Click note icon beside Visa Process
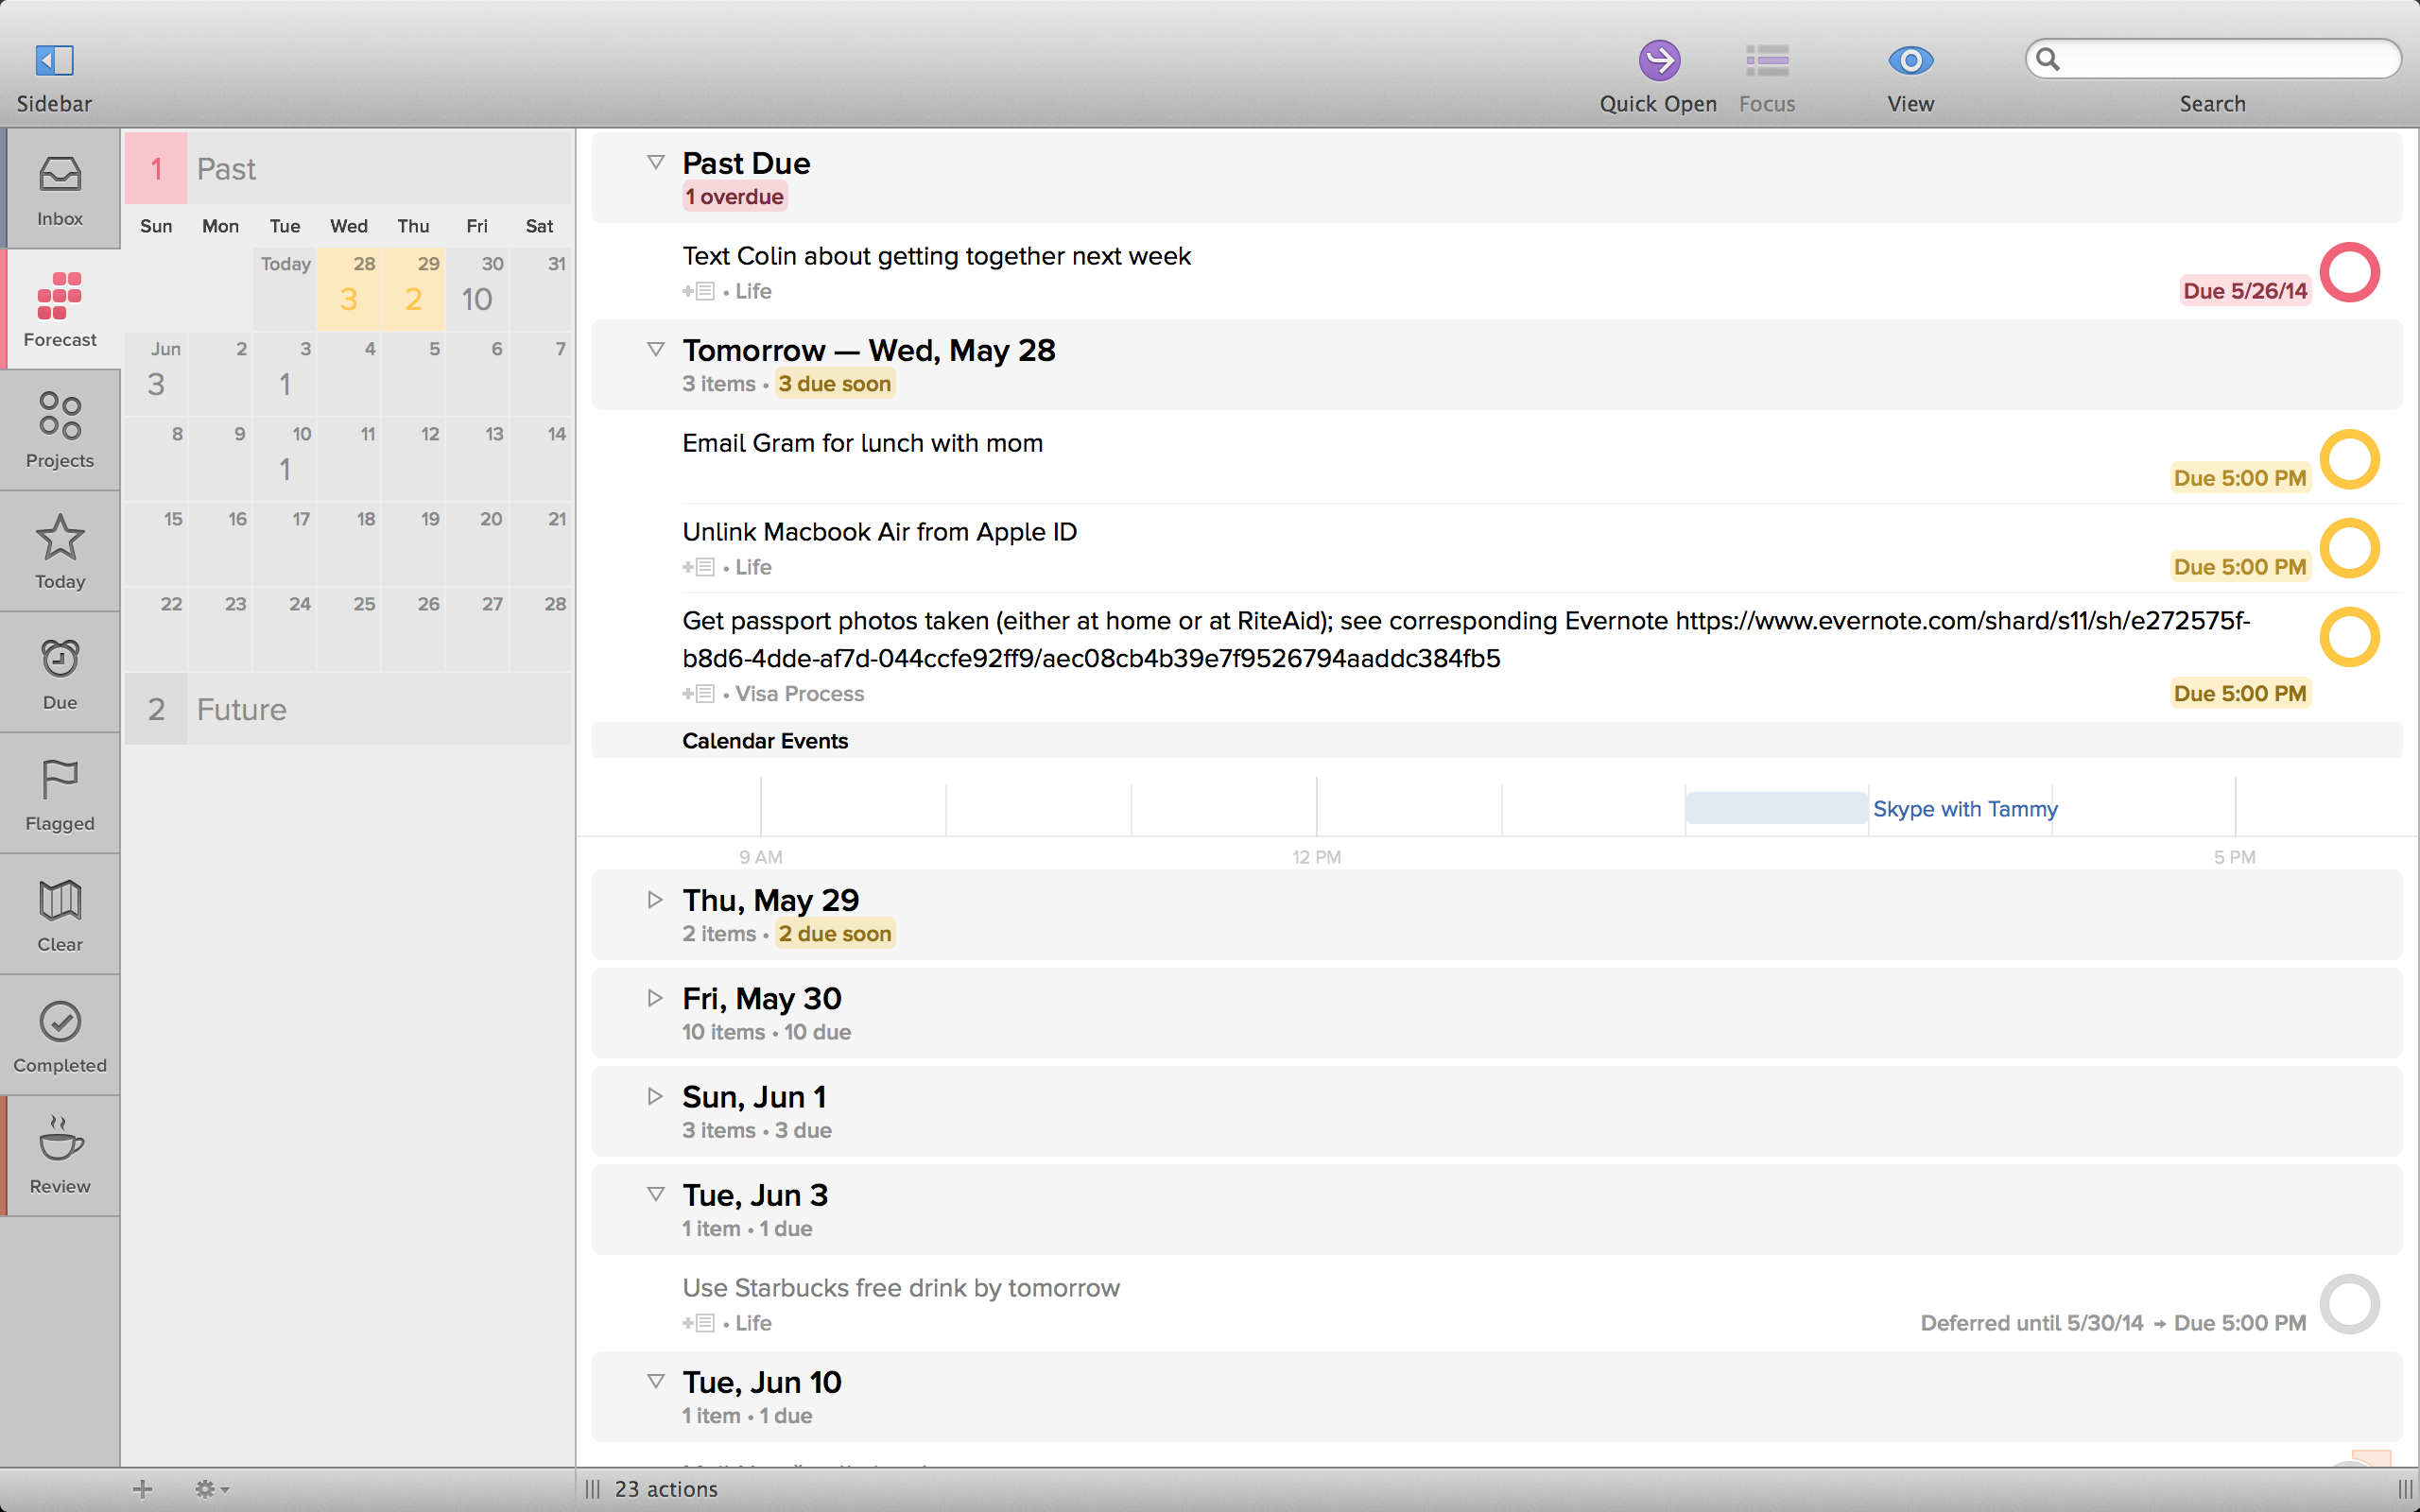Image resolution: width=2420 pixels, height=1512 pixels. [x=699, y=694]
